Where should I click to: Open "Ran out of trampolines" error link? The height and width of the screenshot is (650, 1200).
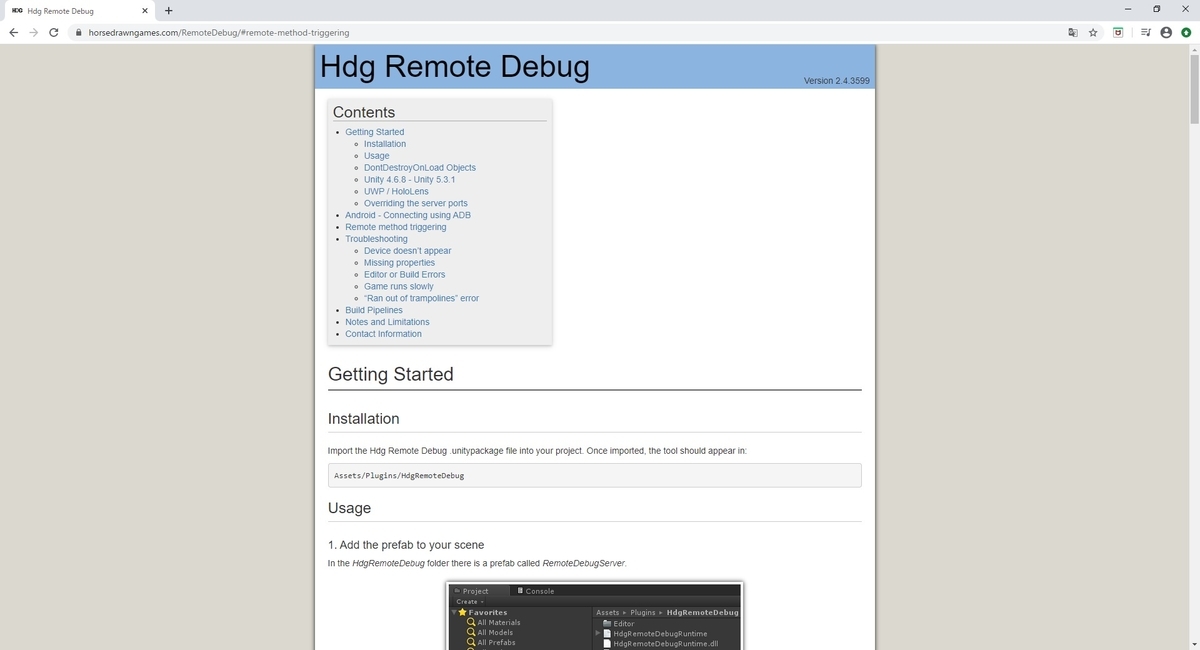(421, 298)
